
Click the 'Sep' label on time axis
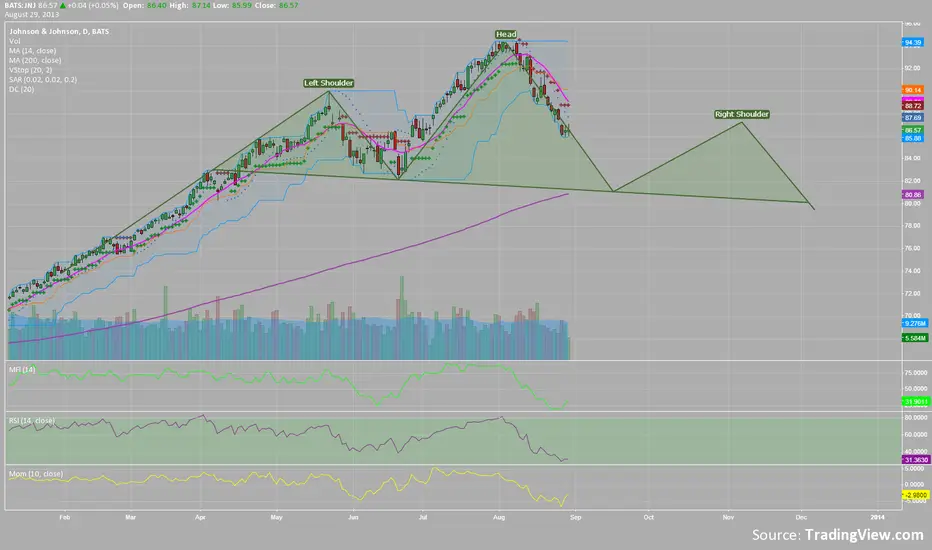(x=575, y=517)
